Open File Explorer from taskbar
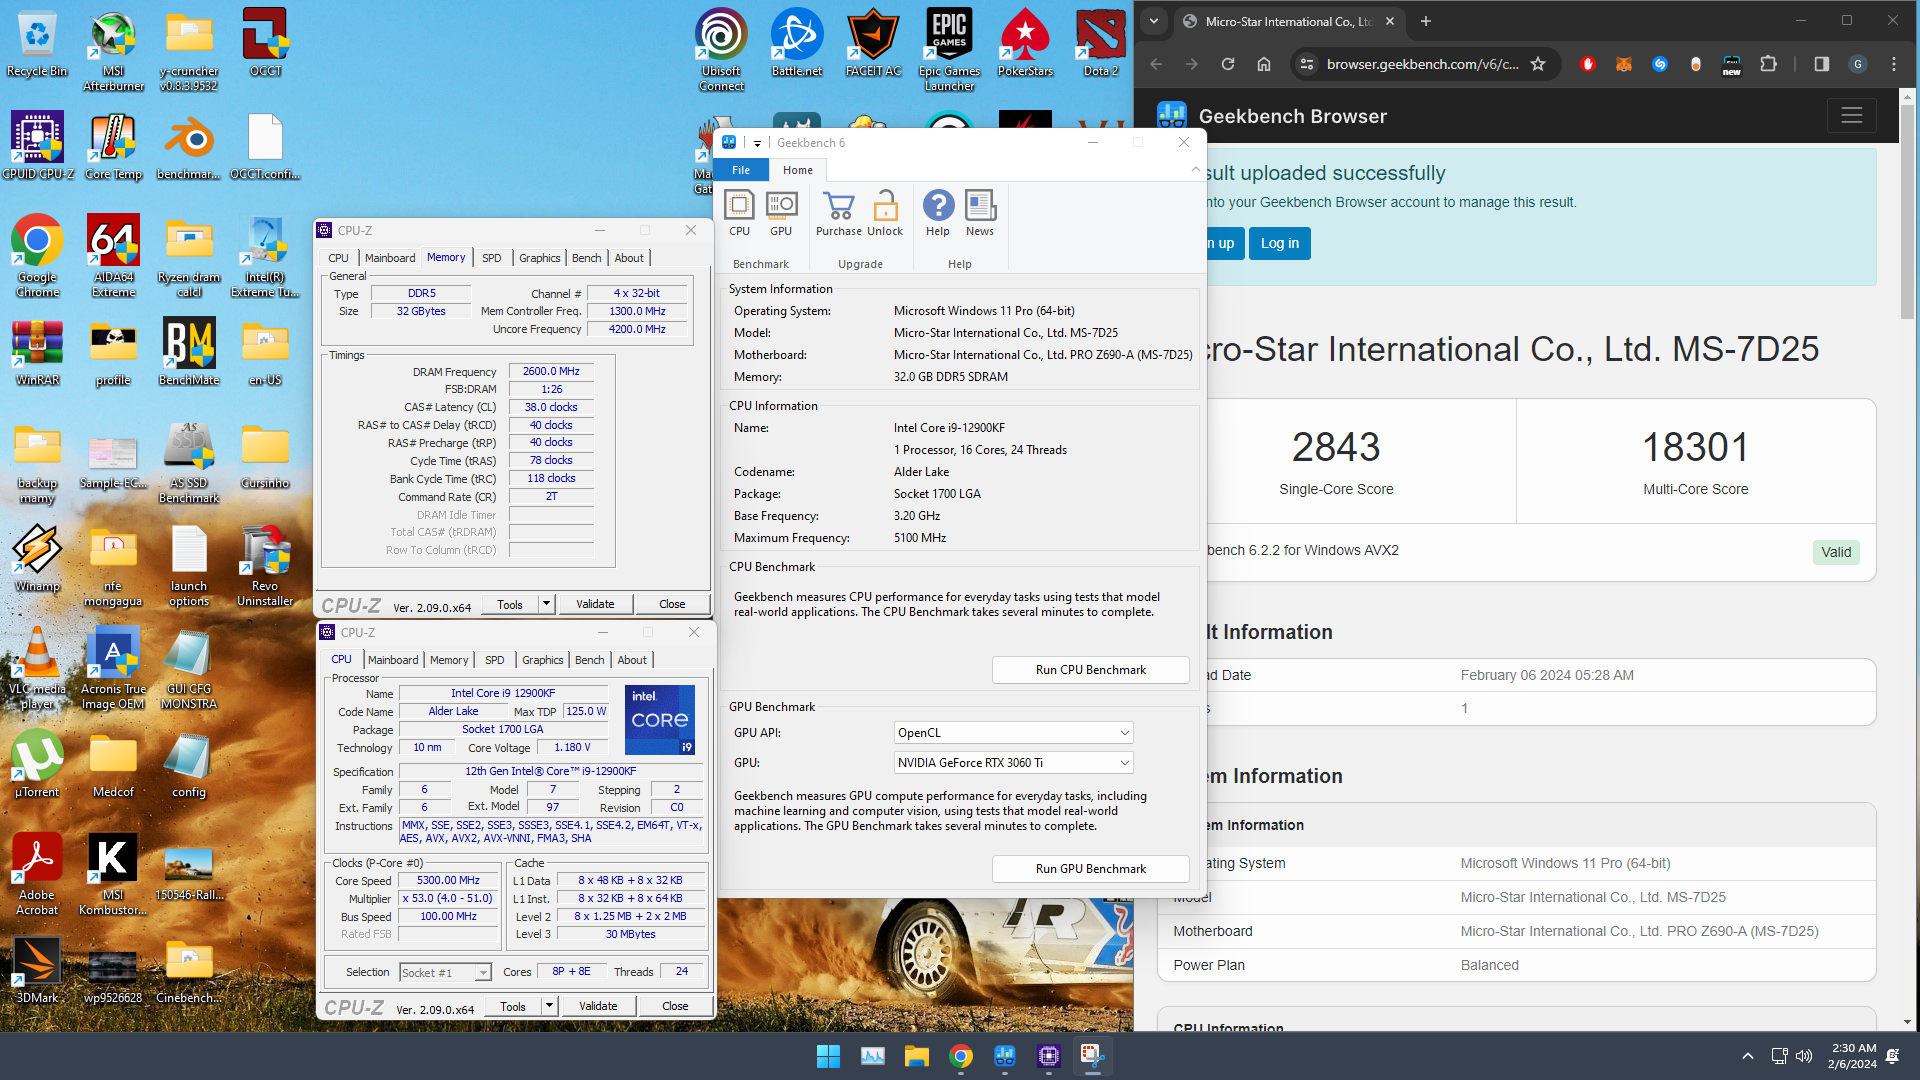Screen dimensions: 1920x1080 click(x=916, y=1056)
